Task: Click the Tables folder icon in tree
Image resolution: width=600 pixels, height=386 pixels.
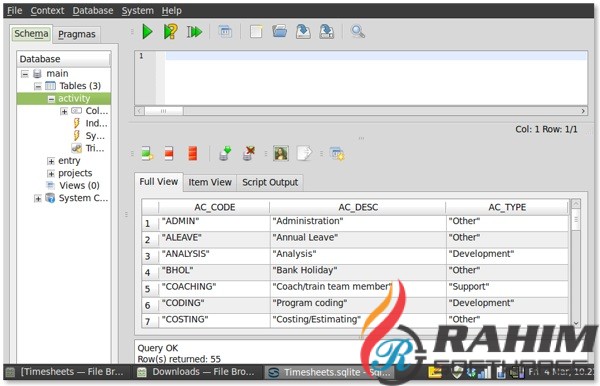Action: (x=51, y=86)
